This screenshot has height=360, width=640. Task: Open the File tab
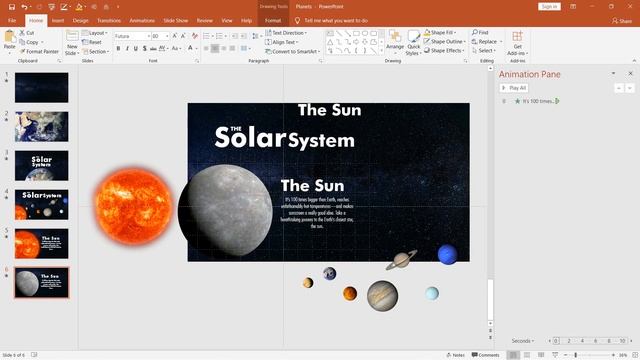(12, 20)
